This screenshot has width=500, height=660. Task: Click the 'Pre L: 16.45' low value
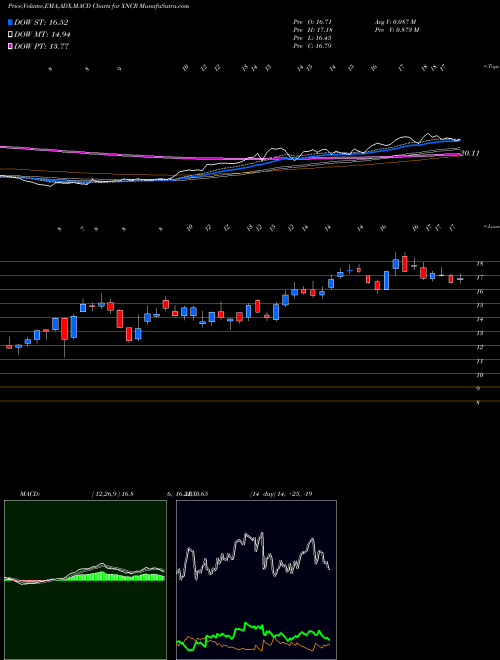[x=313, y=38]
